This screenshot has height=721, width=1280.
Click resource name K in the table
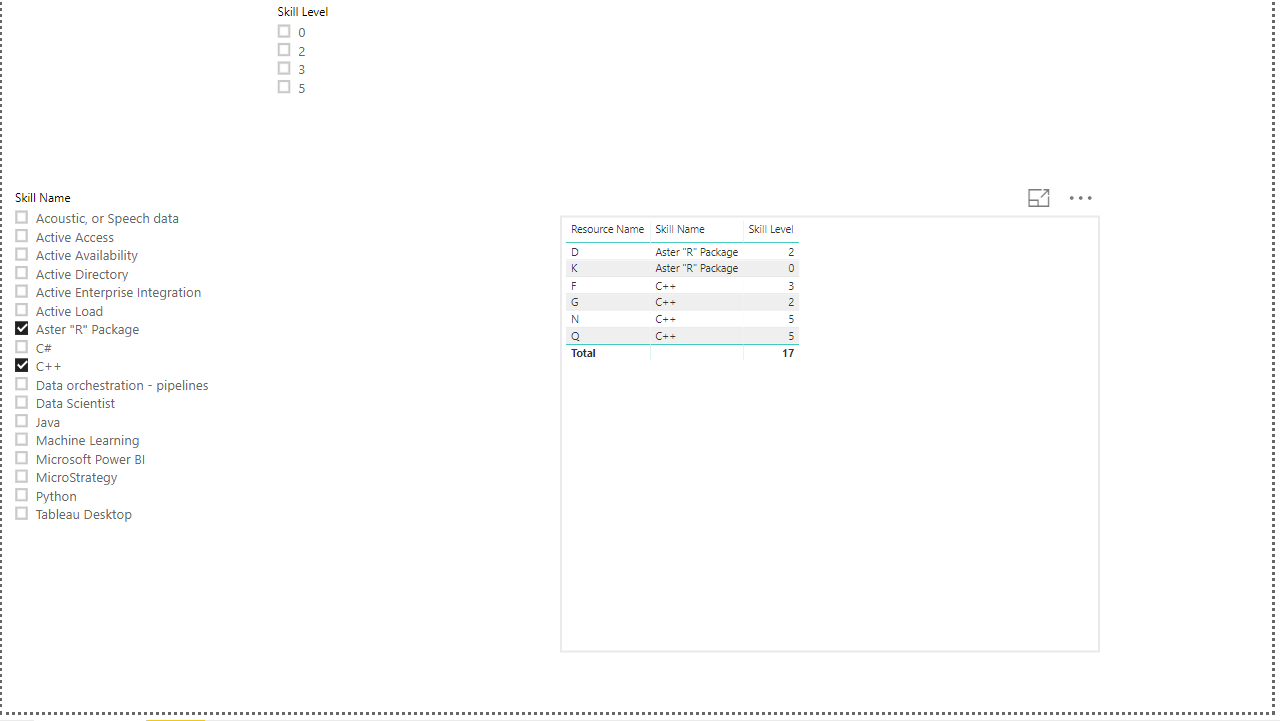coord(574,268)
